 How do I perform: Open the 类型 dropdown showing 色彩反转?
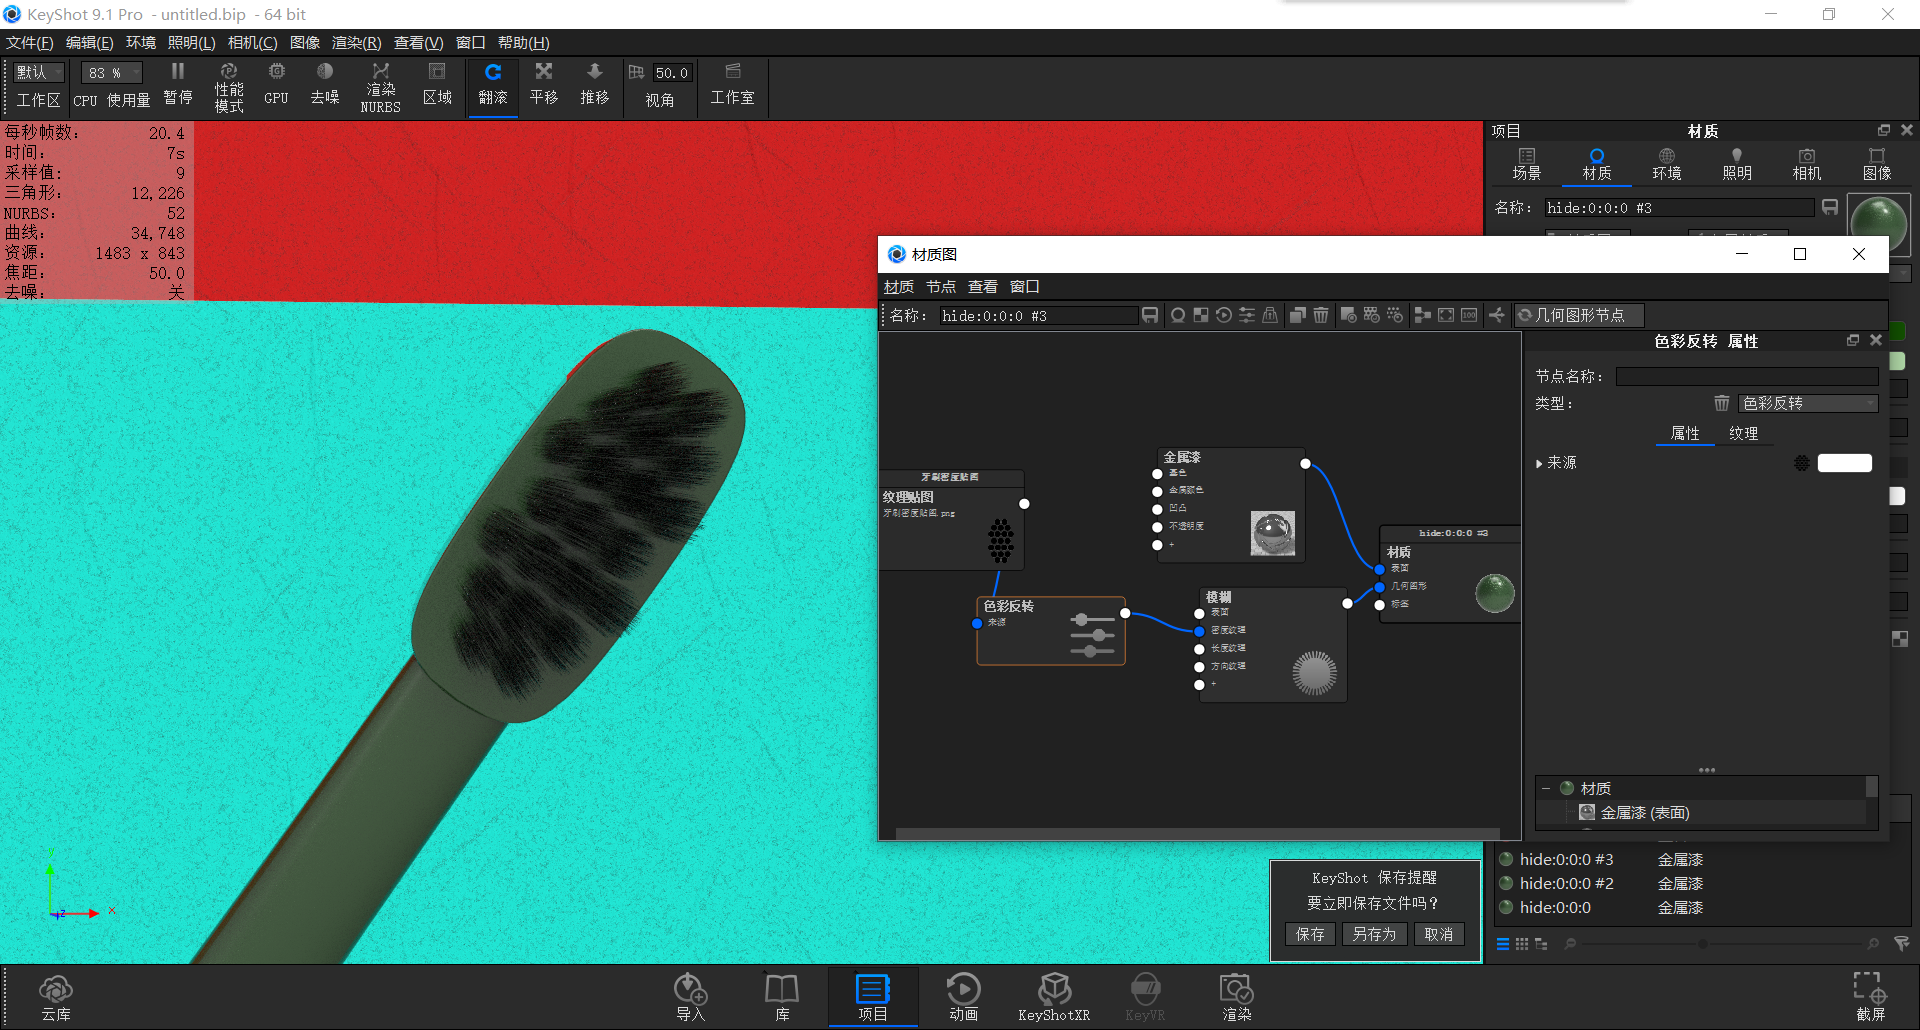coord(1808,403)
